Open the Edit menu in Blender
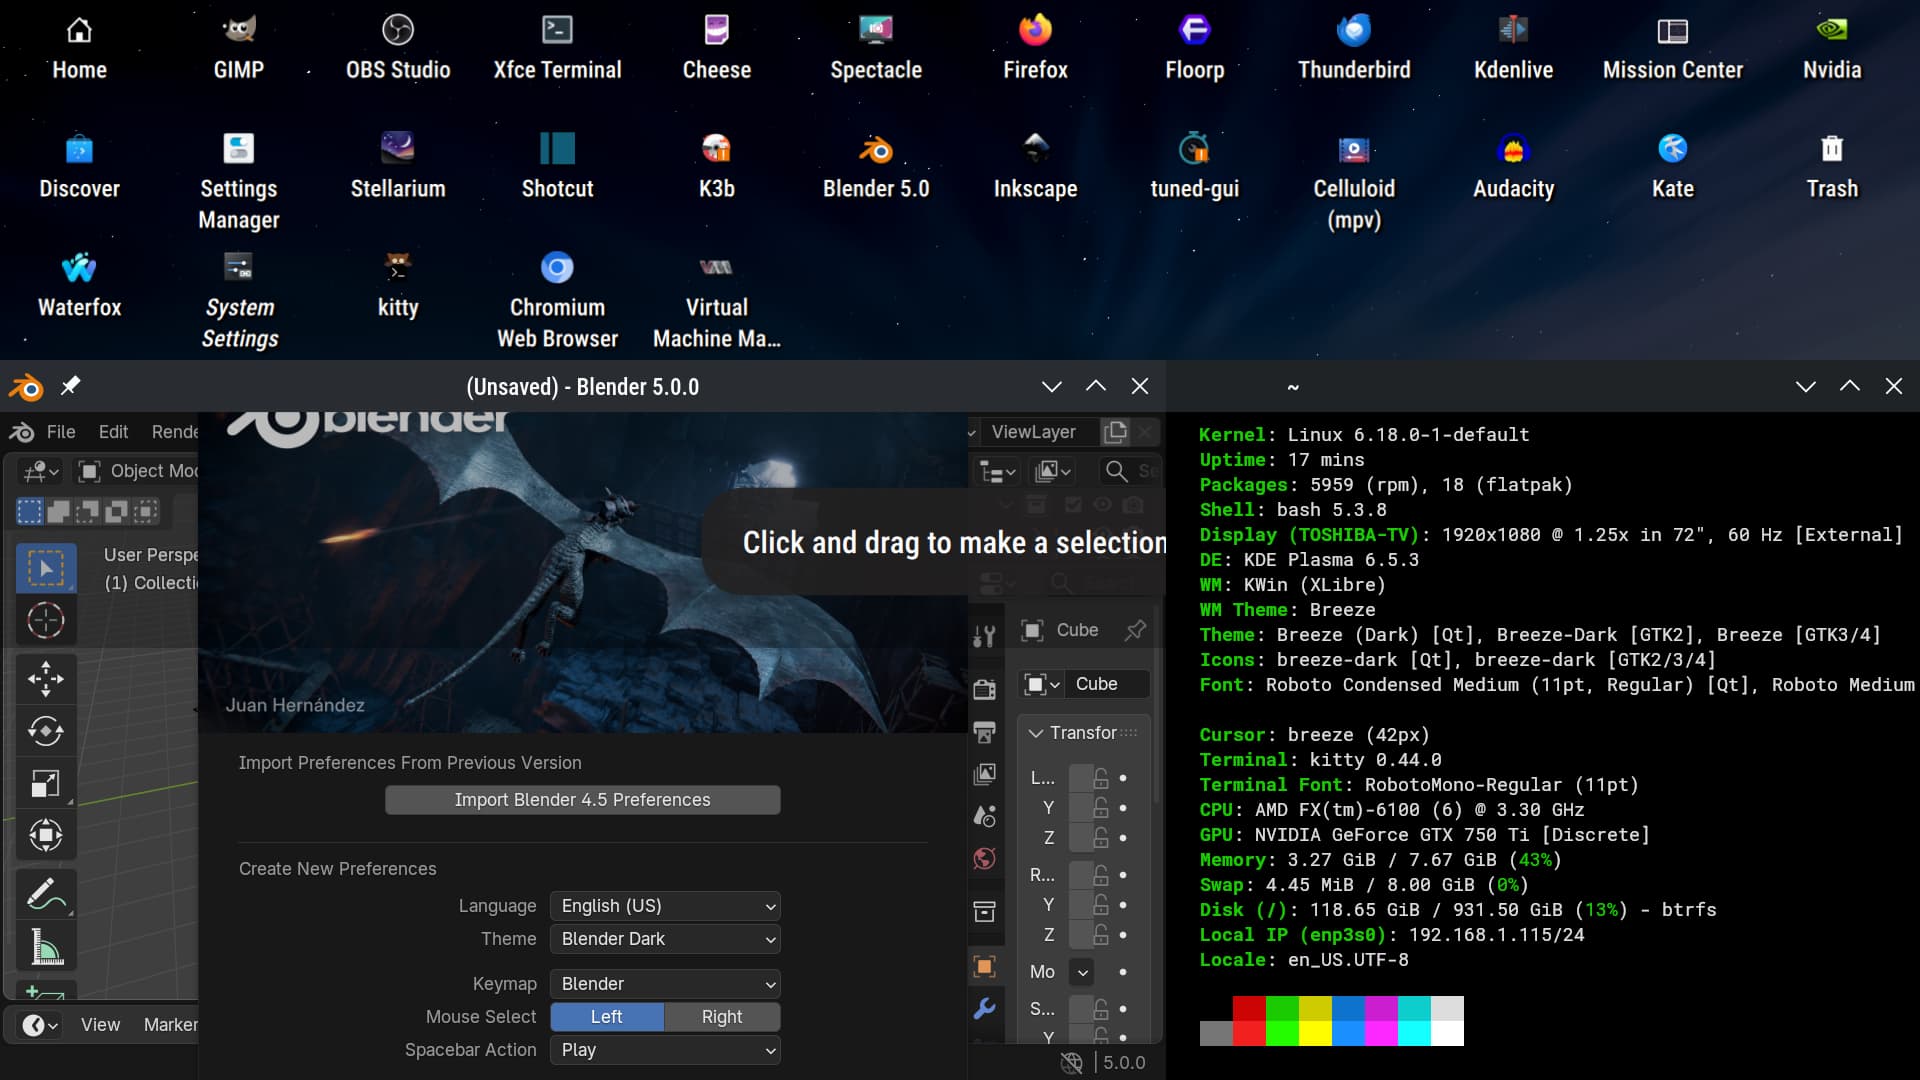1920x1080 pixels. click(x=113, y=432)
